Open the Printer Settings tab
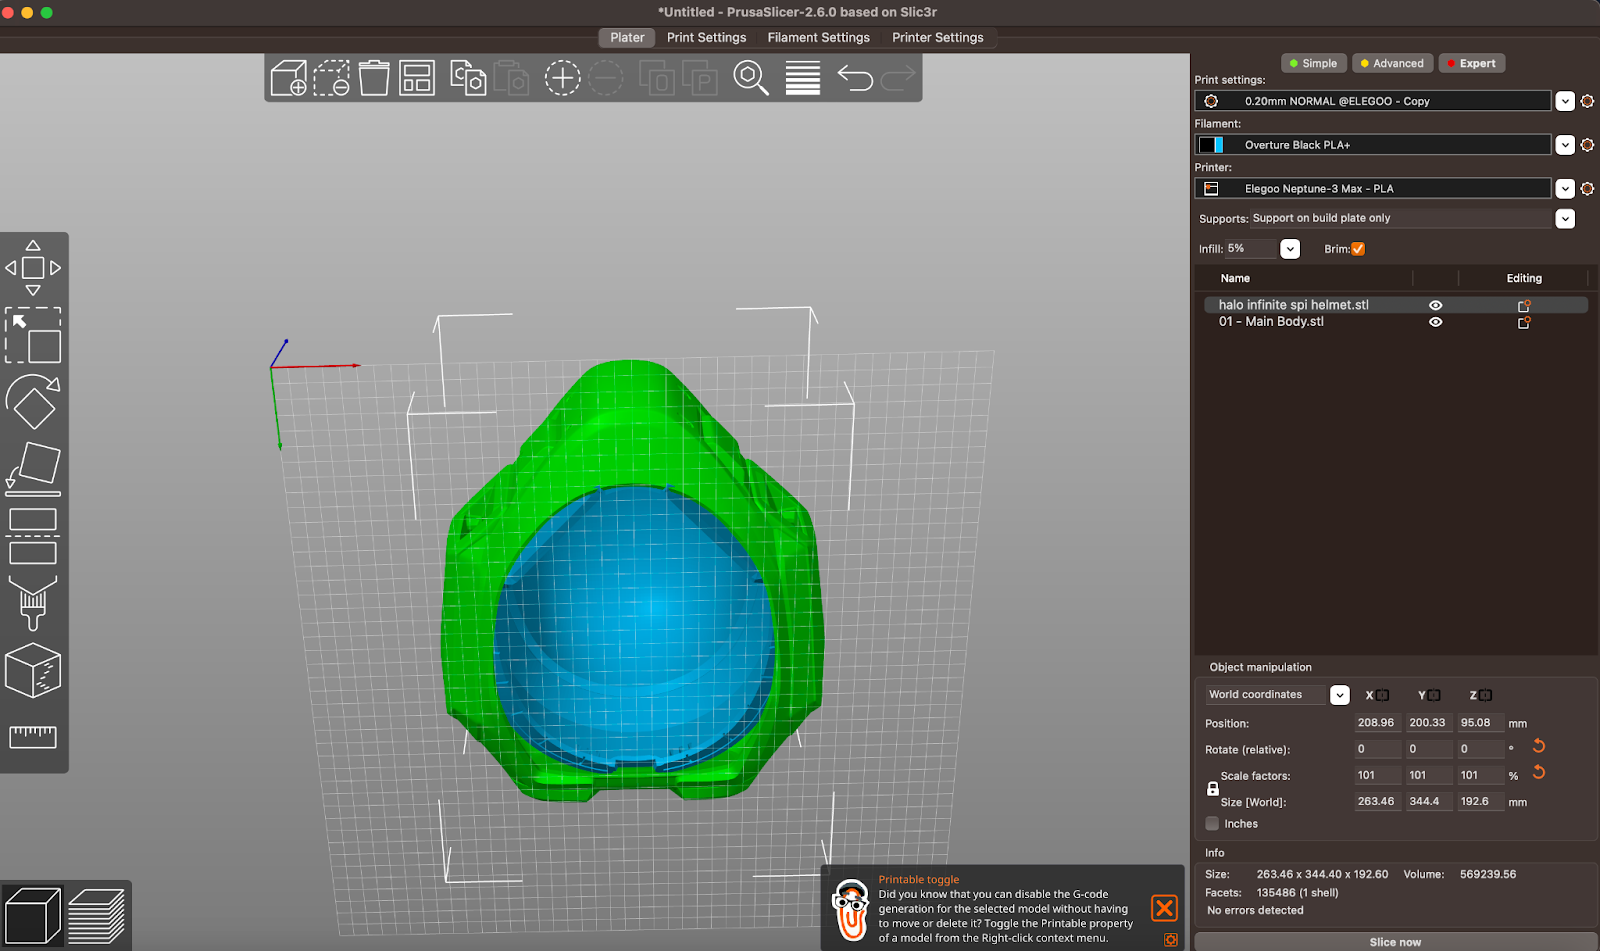 pyautogui.click(x=937, y=38)
